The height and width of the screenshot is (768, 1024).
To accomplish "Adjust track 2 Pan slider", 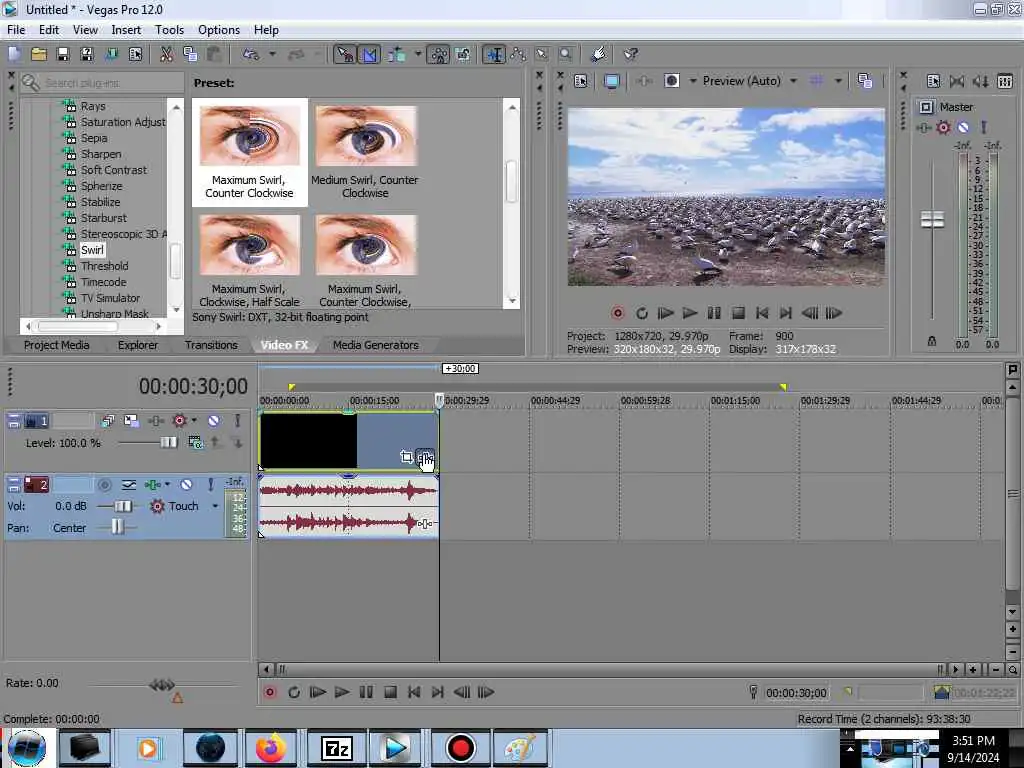I will click(116, 527).
